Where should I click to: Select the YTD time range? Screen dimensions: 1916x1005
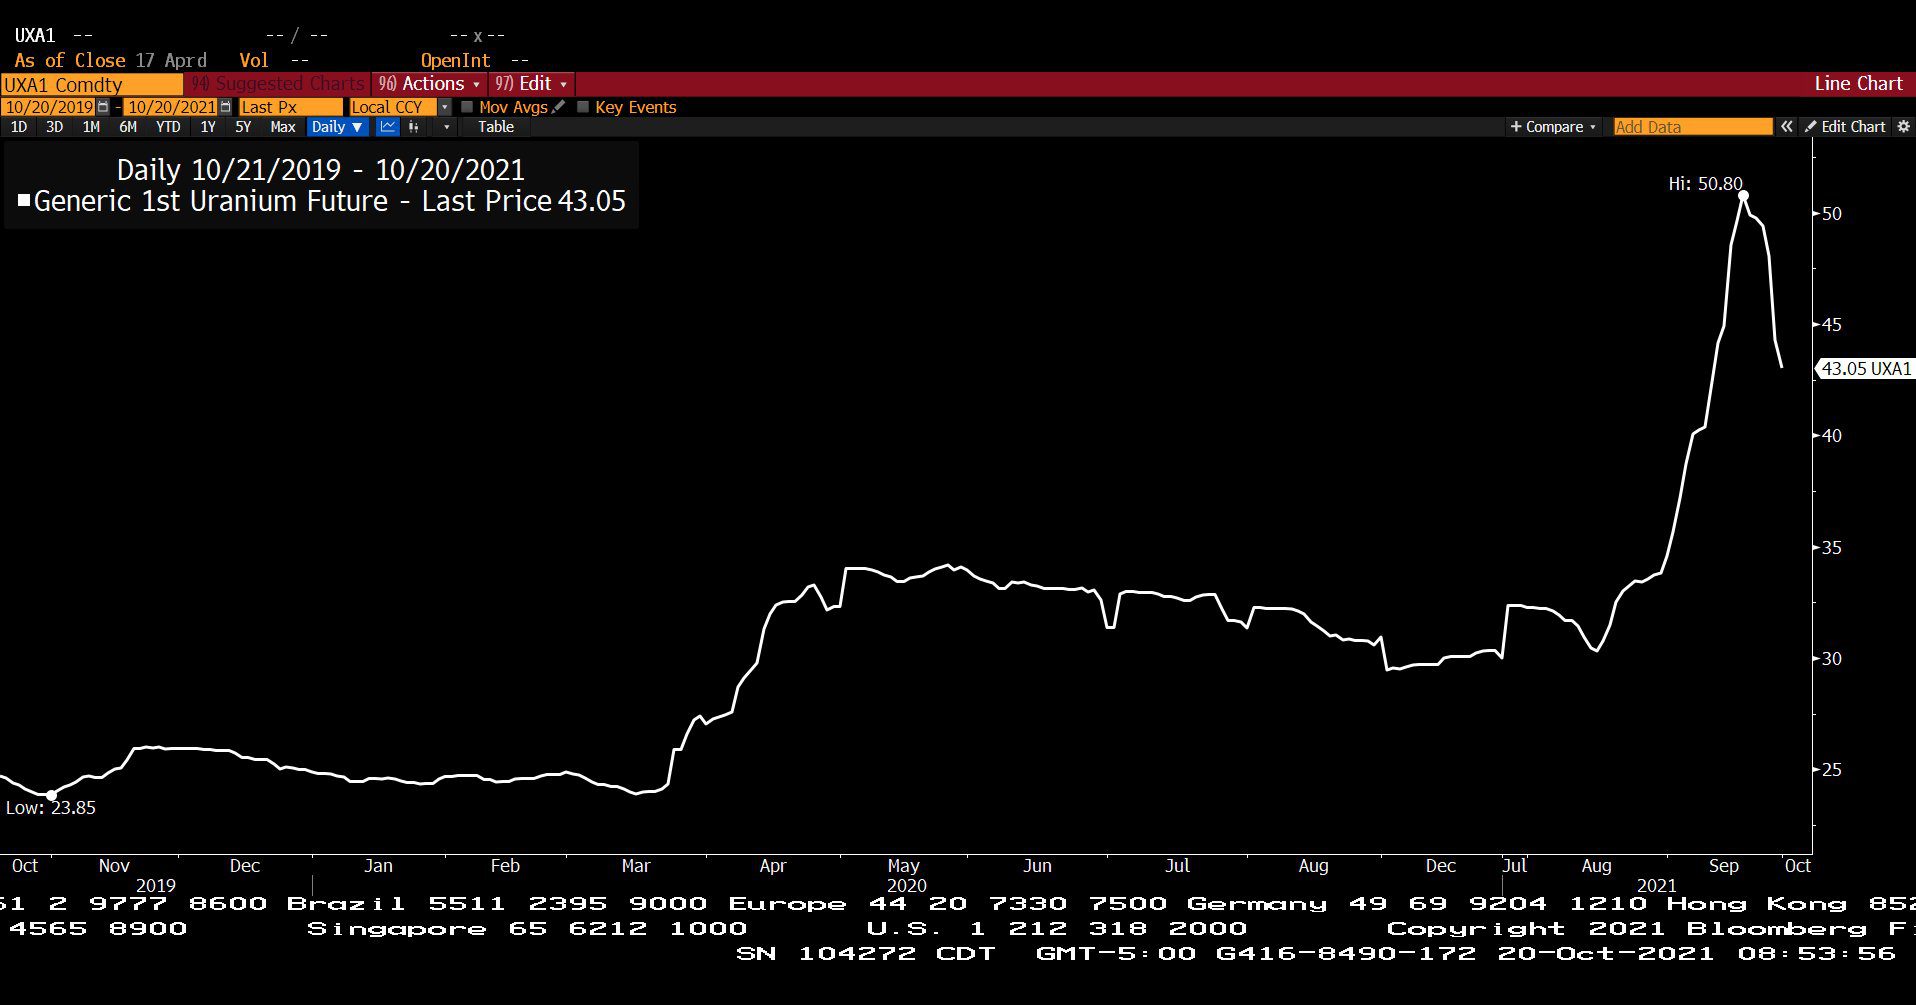point(168,127)
